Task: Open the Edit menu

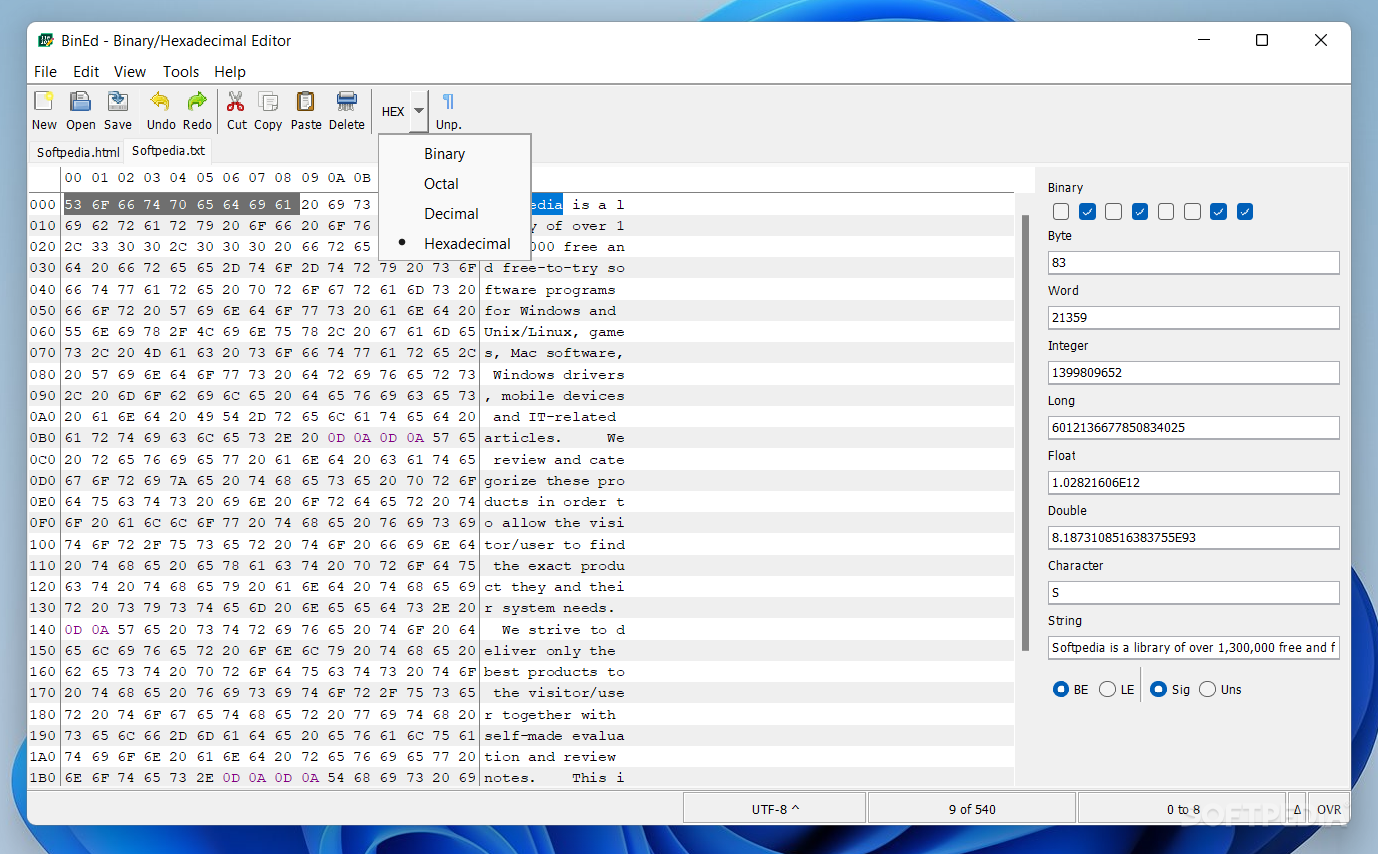Action: coord(86,72)
